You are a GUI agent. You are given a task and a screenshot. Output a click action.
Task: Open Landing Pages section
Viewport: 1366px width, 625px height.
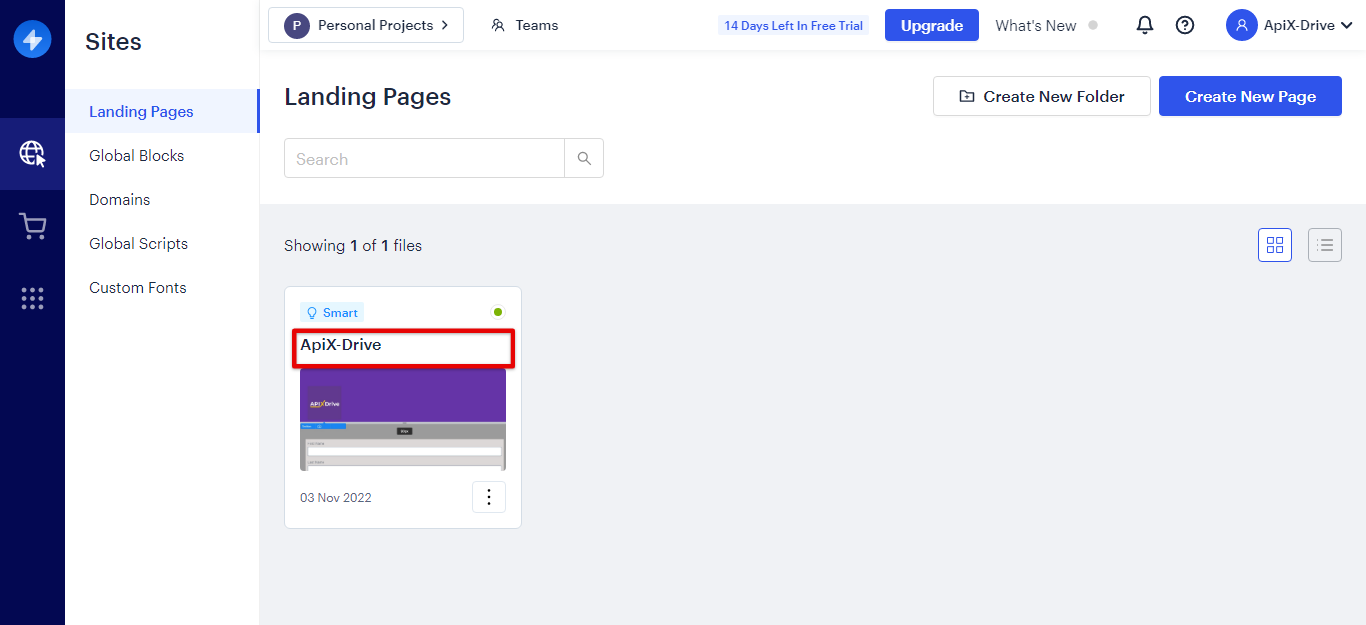pyautogui.click(x=162, y=111)
